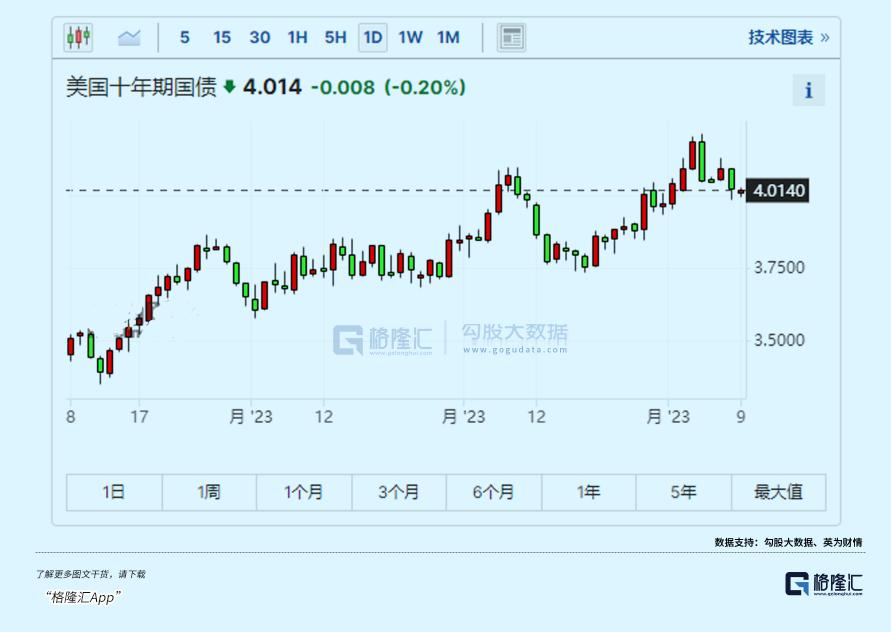This screenshot has height=632, width=891.
Task: Show the 1日 time range
Action: point(114,492)
